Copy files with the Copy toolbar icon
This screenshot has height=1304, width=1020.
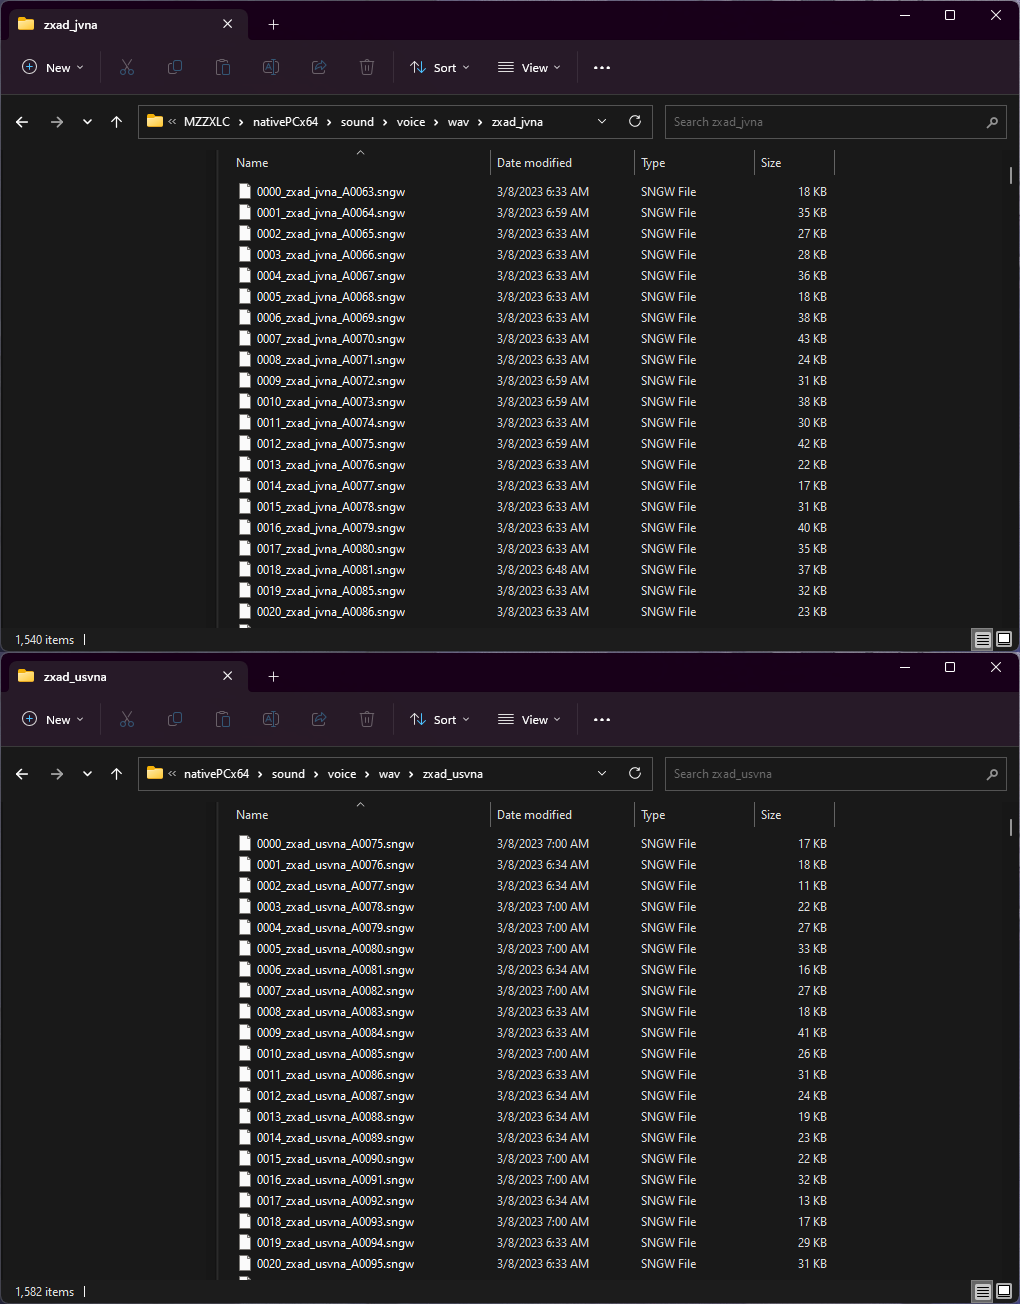[175, 67]
